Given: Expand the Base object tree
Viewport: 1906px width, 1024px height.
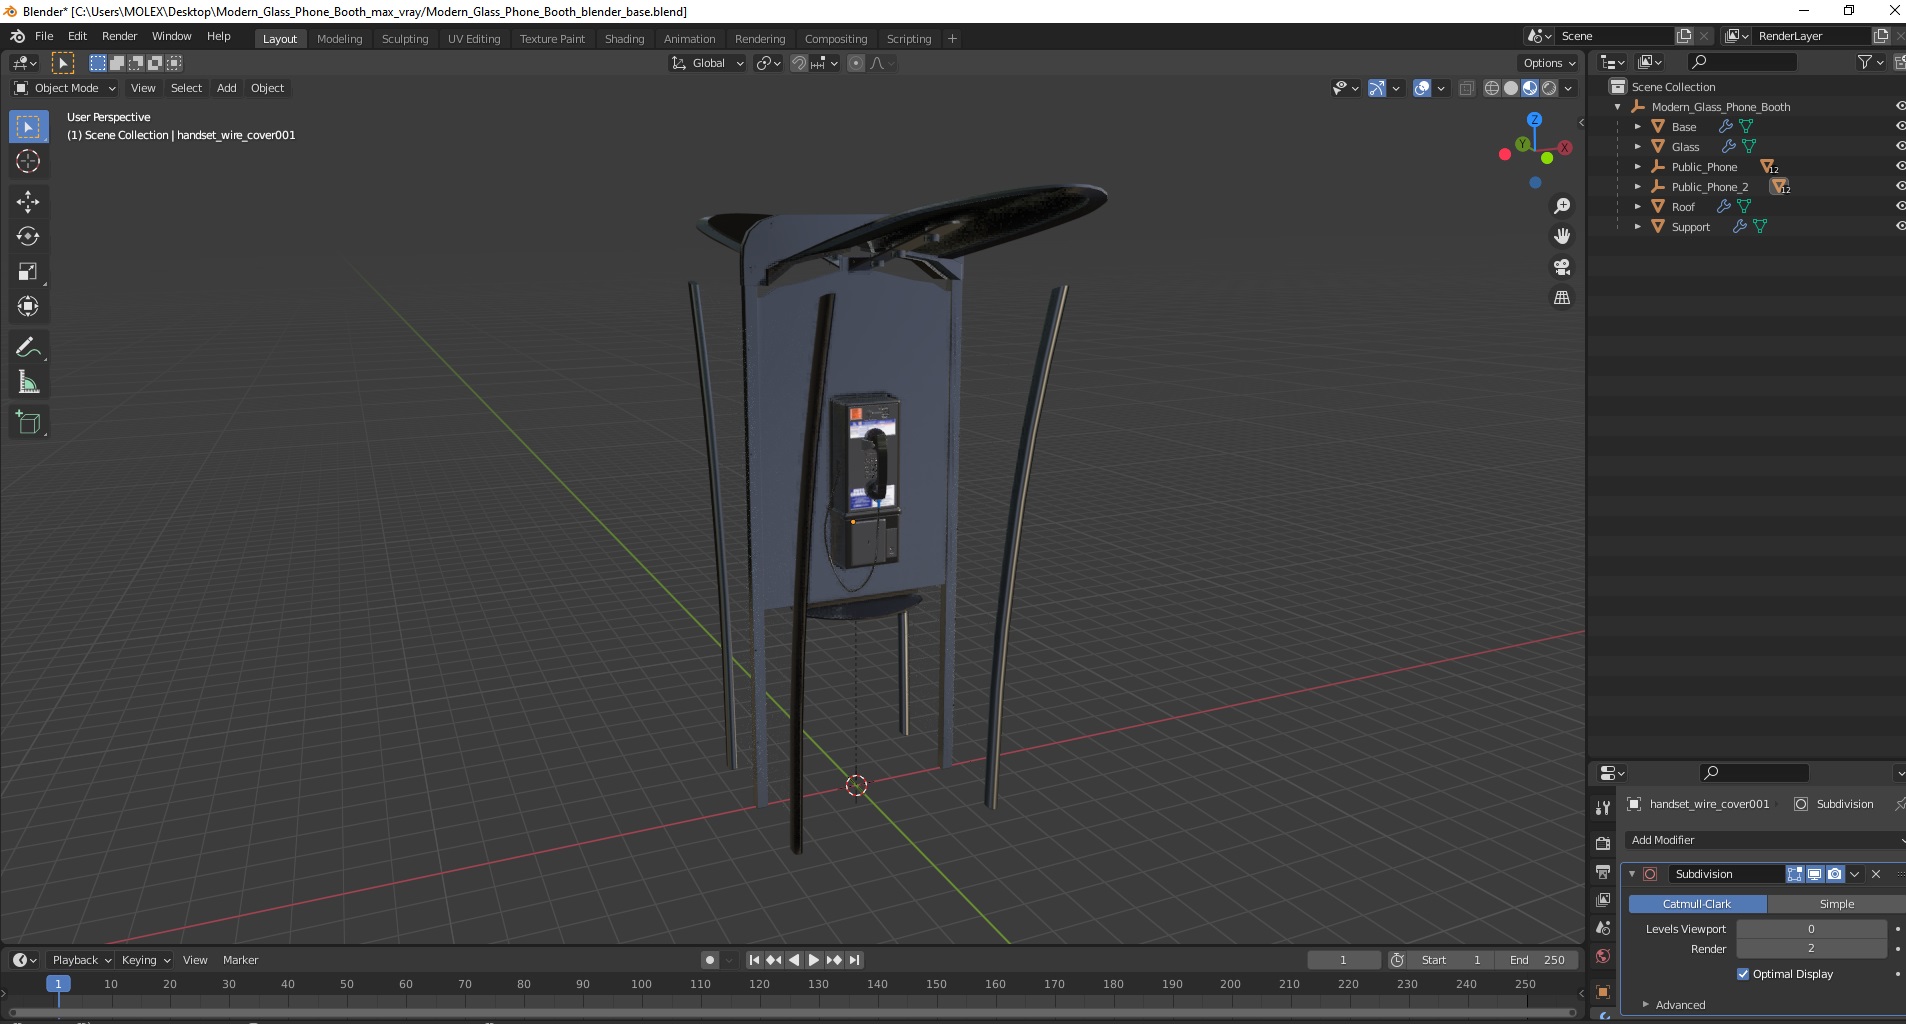Looking at the screenshot, I should 1637,127.
